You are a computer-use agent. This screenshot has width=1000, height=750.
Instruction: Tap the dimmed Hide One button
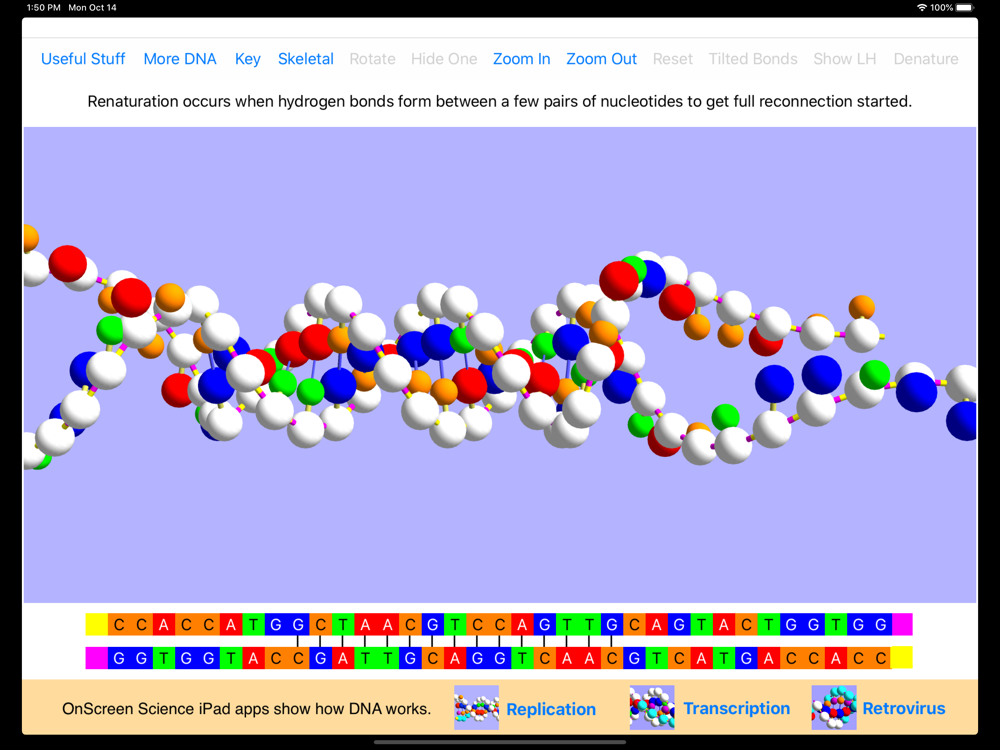pyautogui.click(x=444, y=59)
